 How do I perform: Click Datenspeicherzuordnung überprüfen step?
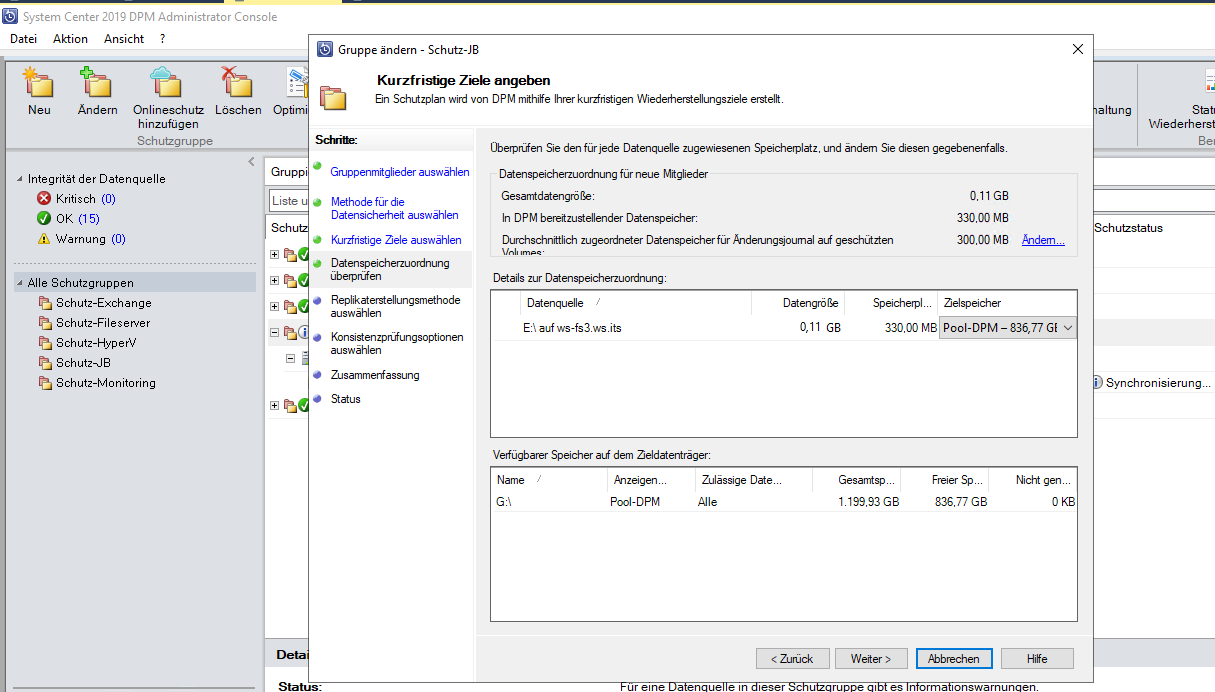[390, 270]
